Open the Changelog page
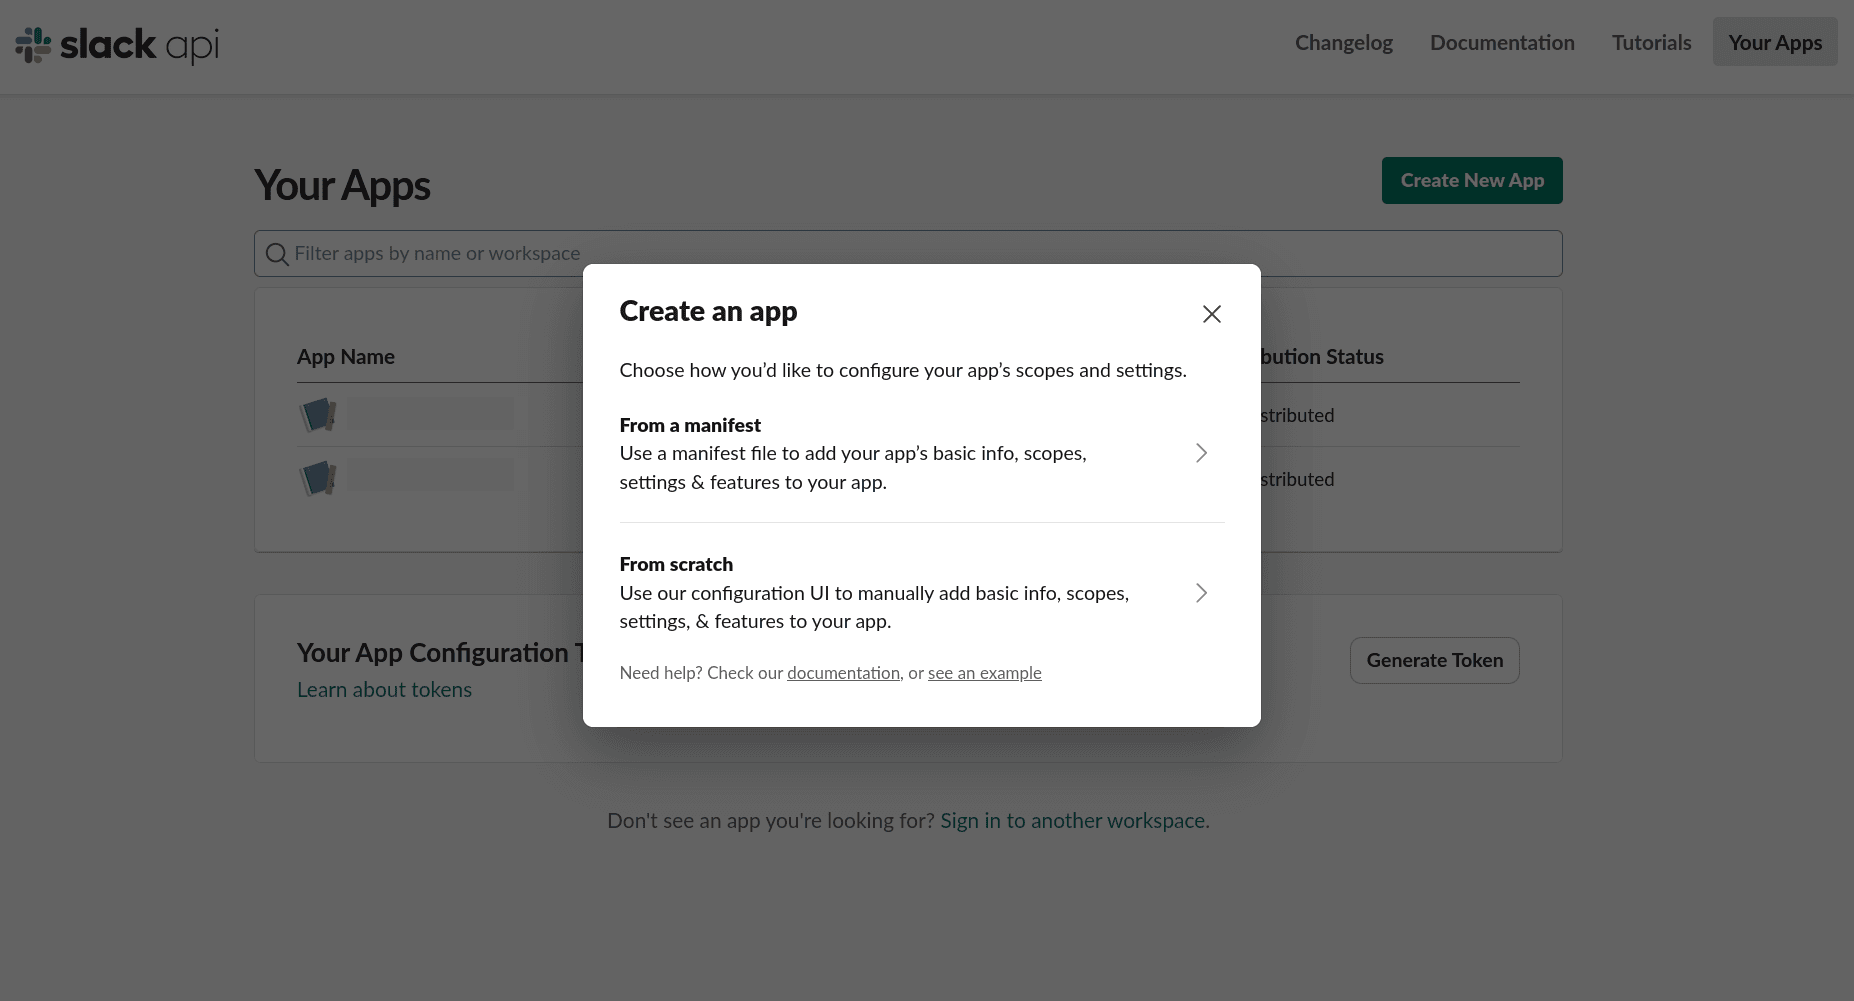This screenshot has height=1001, width=1854. 1344,42
